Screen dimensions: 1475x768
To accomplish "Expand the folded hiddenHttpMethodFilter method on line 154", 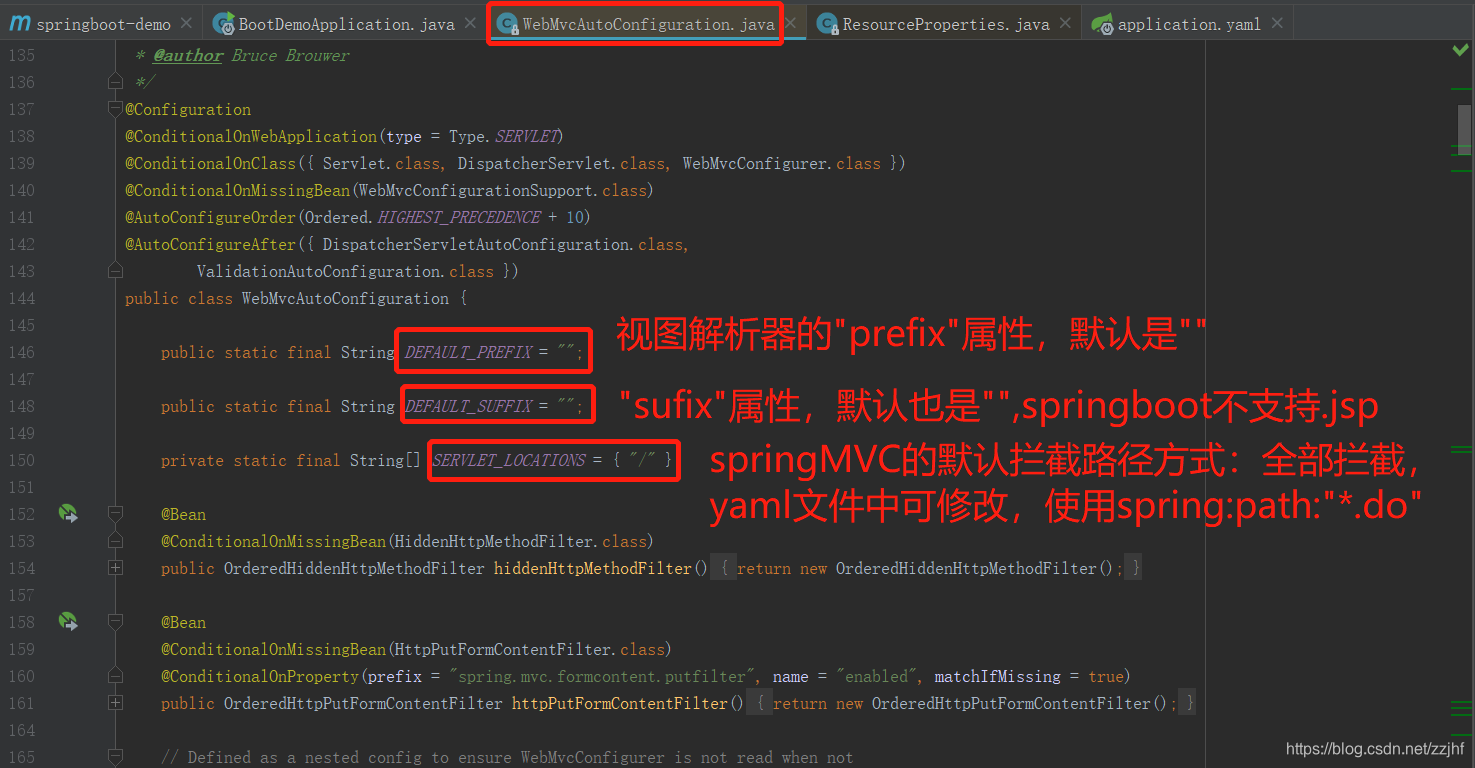I will tap(115, 568).
